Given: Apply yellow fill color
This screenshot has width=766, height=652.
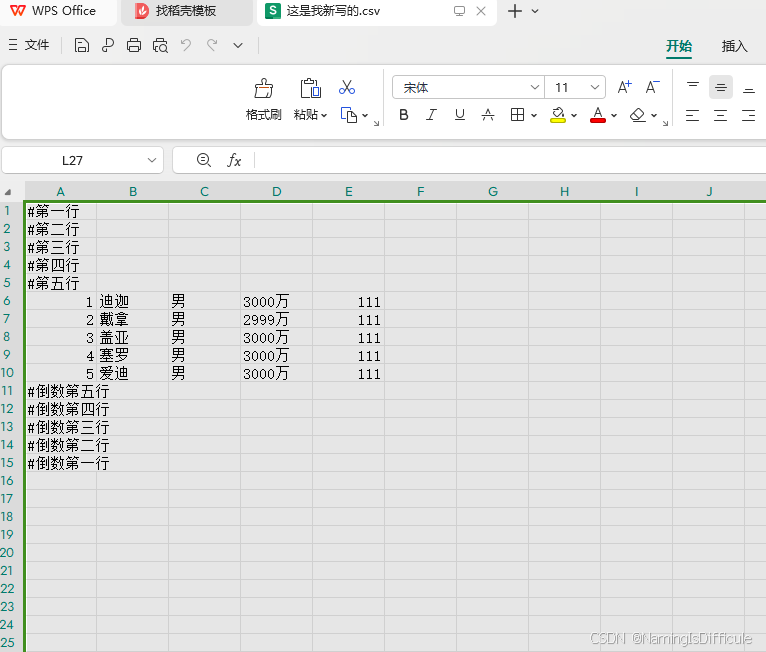Looking at the screenshot, I should pyautogui.click(x=558, y=115).
